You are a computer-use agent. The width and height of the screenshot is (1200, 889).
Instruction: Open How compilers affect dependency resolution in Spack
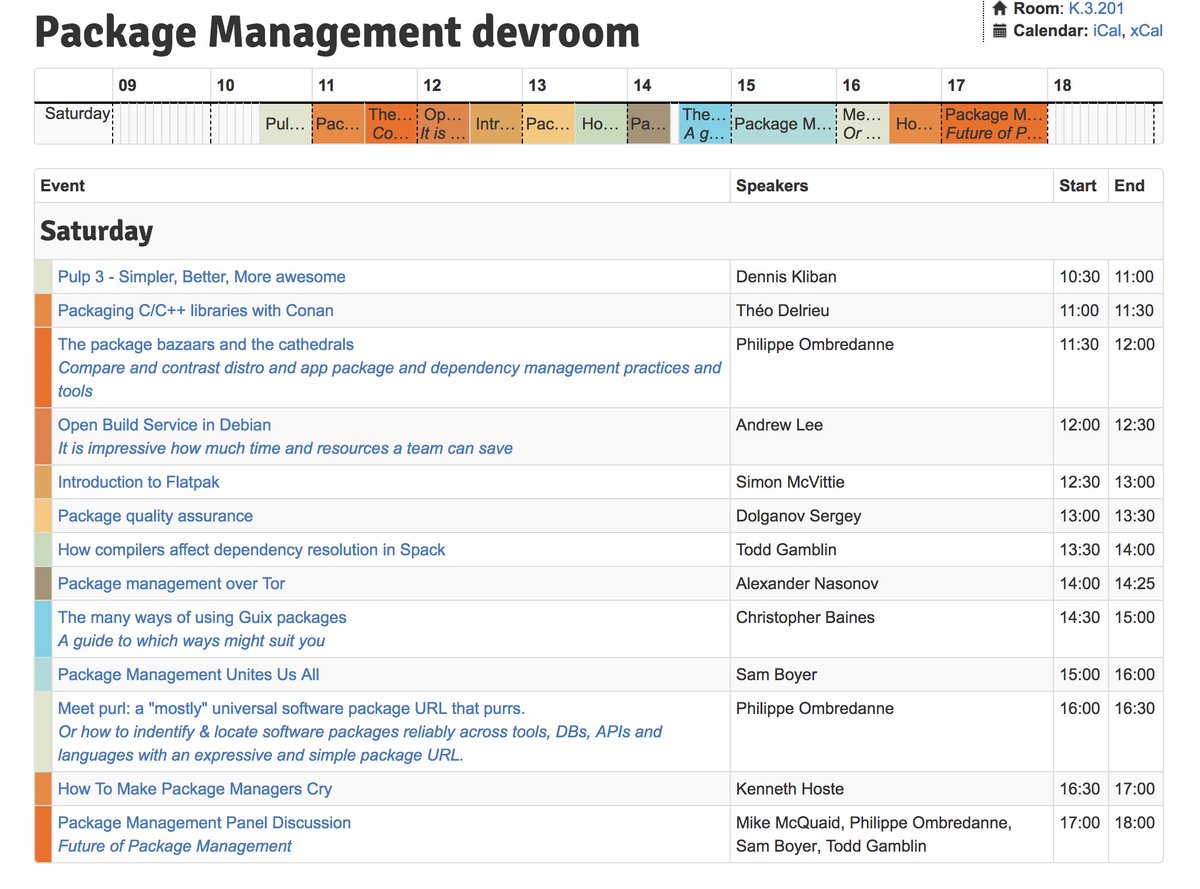[x=251, y=550]
